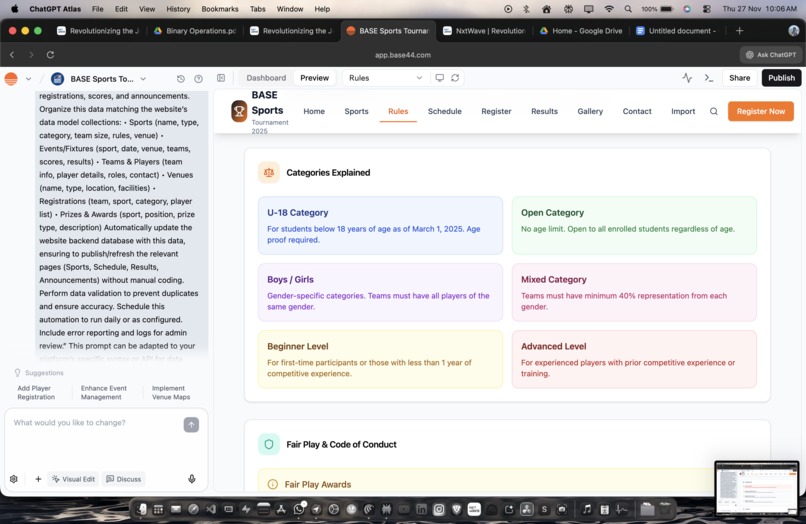Select Add Player Registration suggestion
This screenshot has width=806, height=524.
pyautogui.click(x=36, y=392)
